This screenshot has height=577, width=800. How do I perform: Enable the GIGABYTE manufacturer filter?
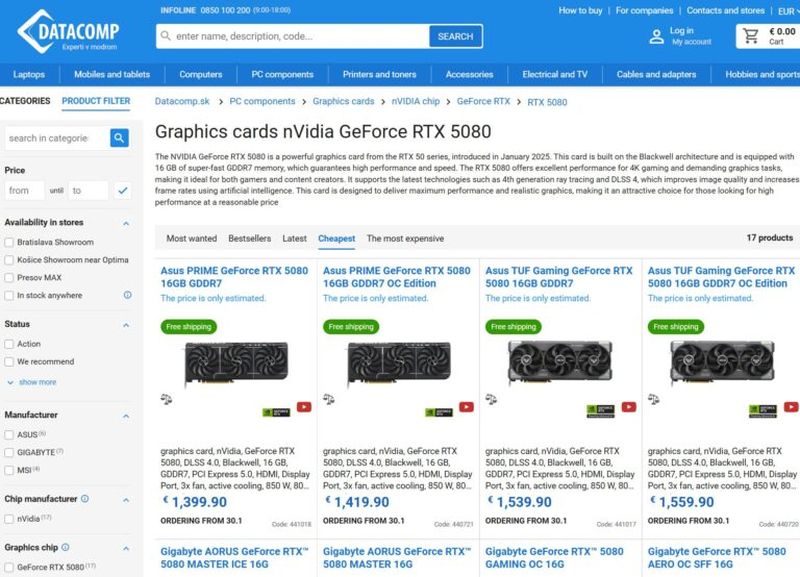click(9, 453)
